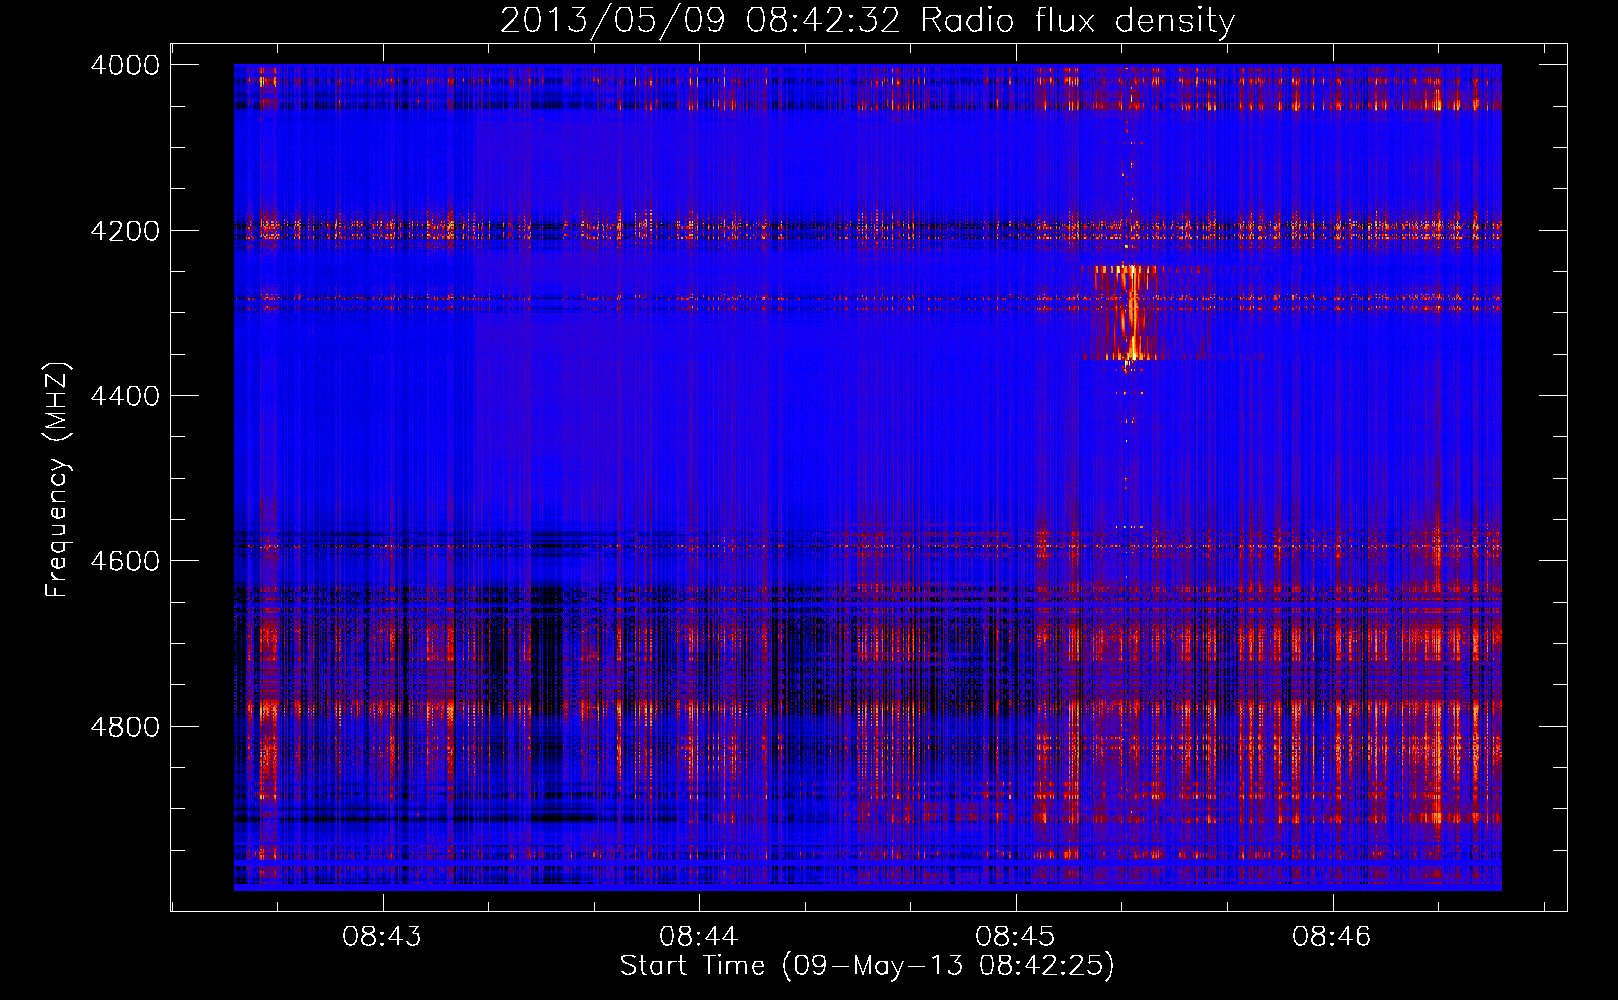Image resolution: width=1618 pixels, height=1000 pixels.
Task: Click the 08:45 time axis label
Action: tap(1016, 937)
